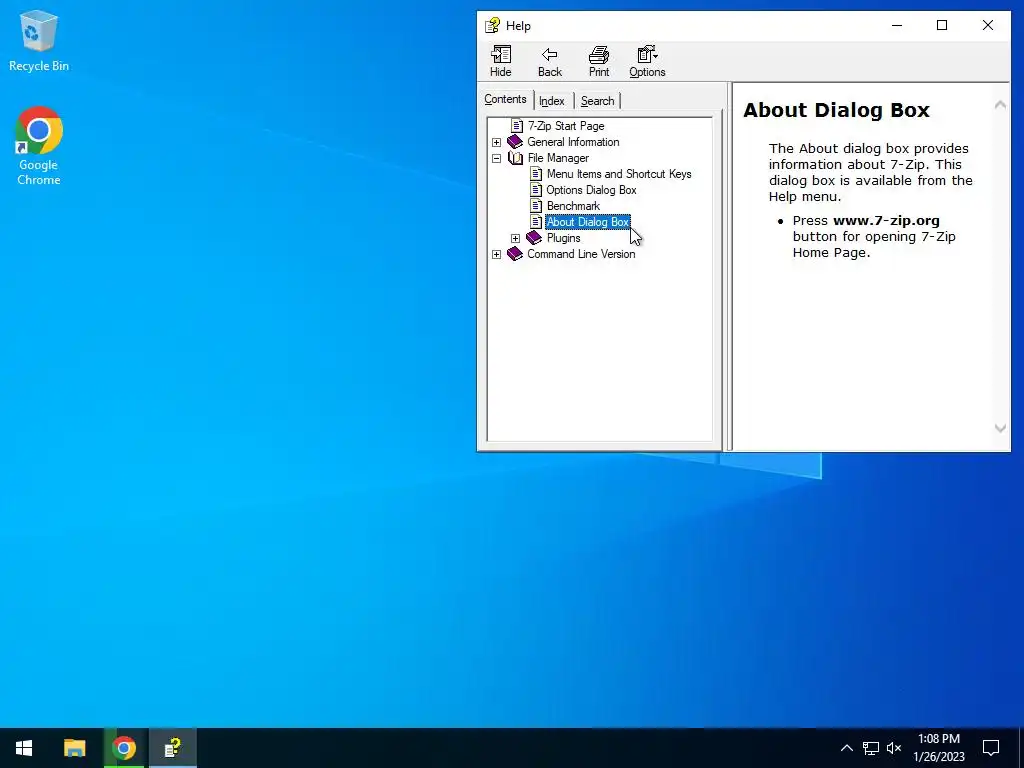Expand the Plugins book

pos(515,238)
